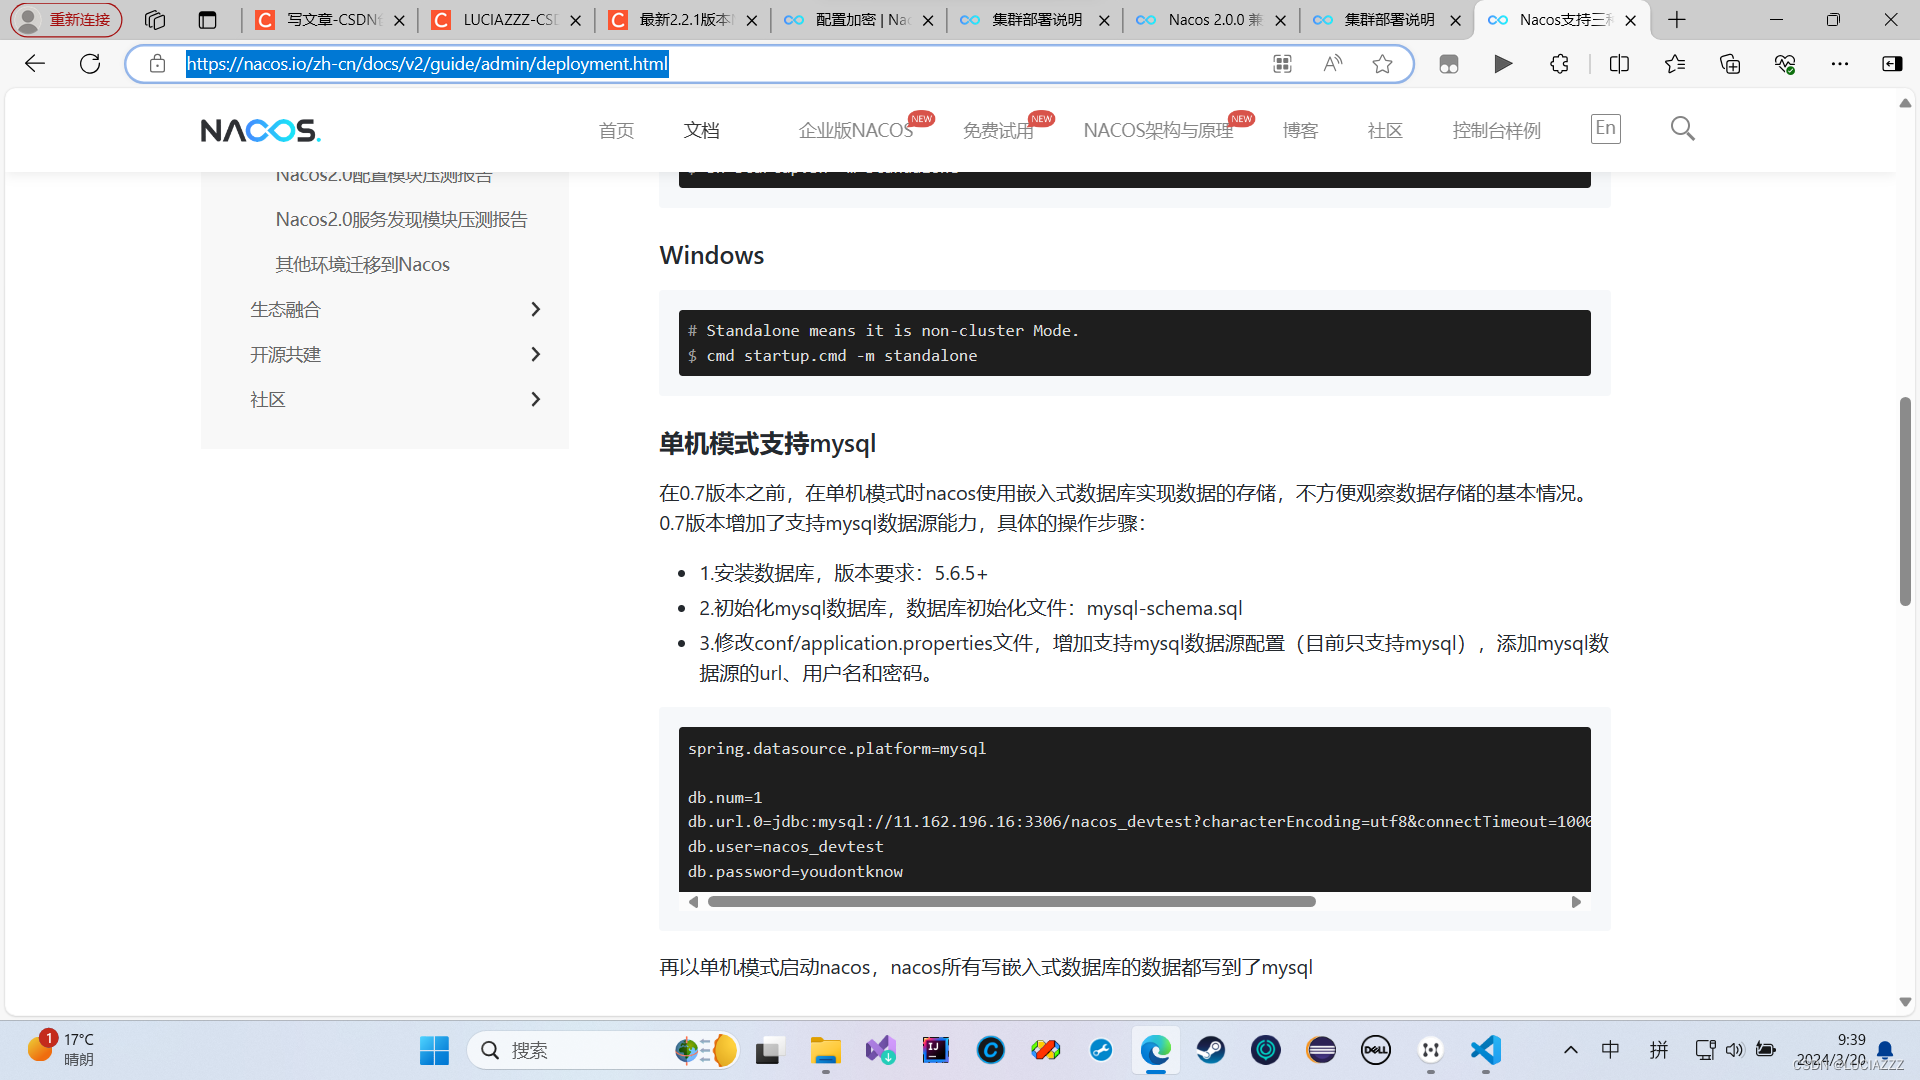Open the 企业版NACOS navigation link
Screen dimensions: 1920x1080
pyautogui.click(x=856, y=131)
